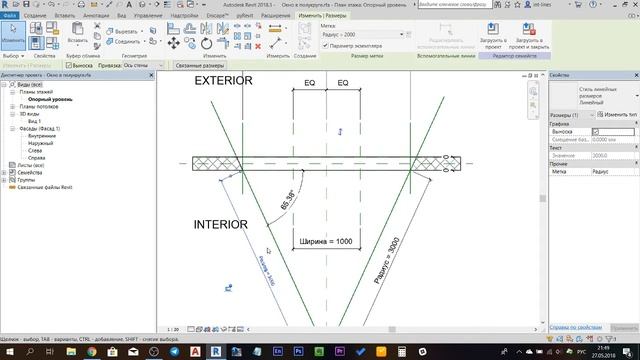Select the Rotate tool
This screenshot has width=640, height=360.
tap(206, 43)
